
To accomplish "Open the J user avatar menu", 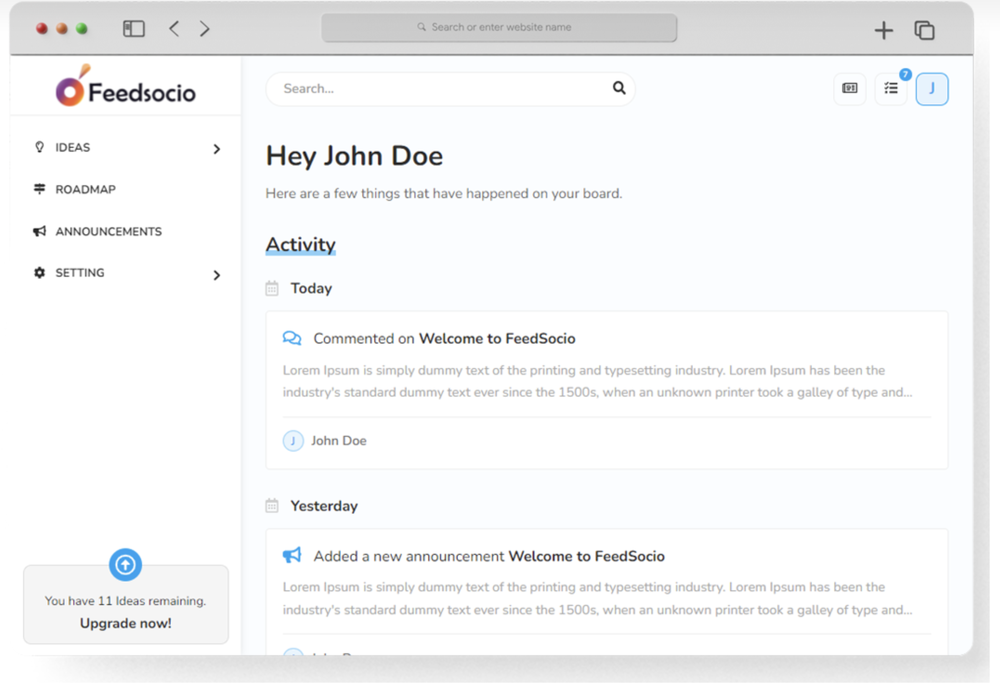I will coord(932,89).
